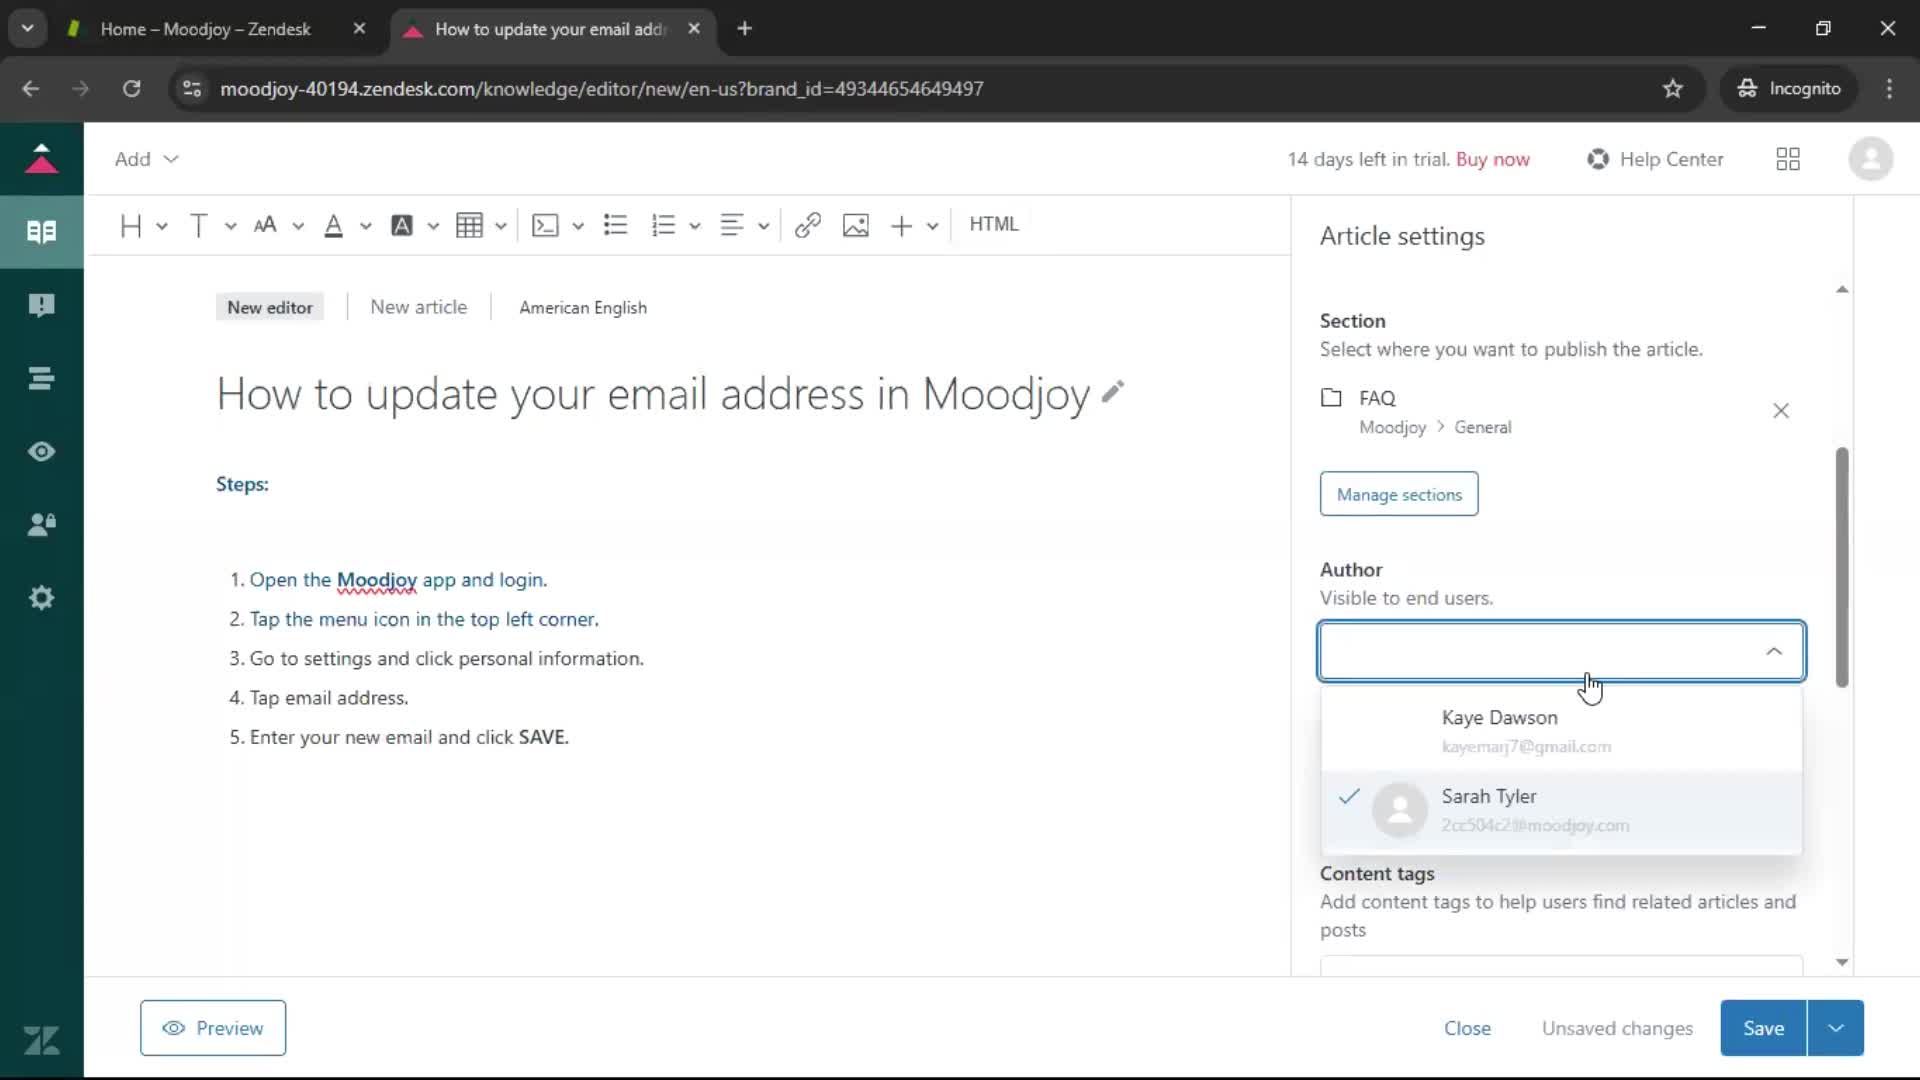Viewport: 1920px width, 1080px height.
Task: Click the settings panel scroll-down arrow
Action: coord(1842,962)
